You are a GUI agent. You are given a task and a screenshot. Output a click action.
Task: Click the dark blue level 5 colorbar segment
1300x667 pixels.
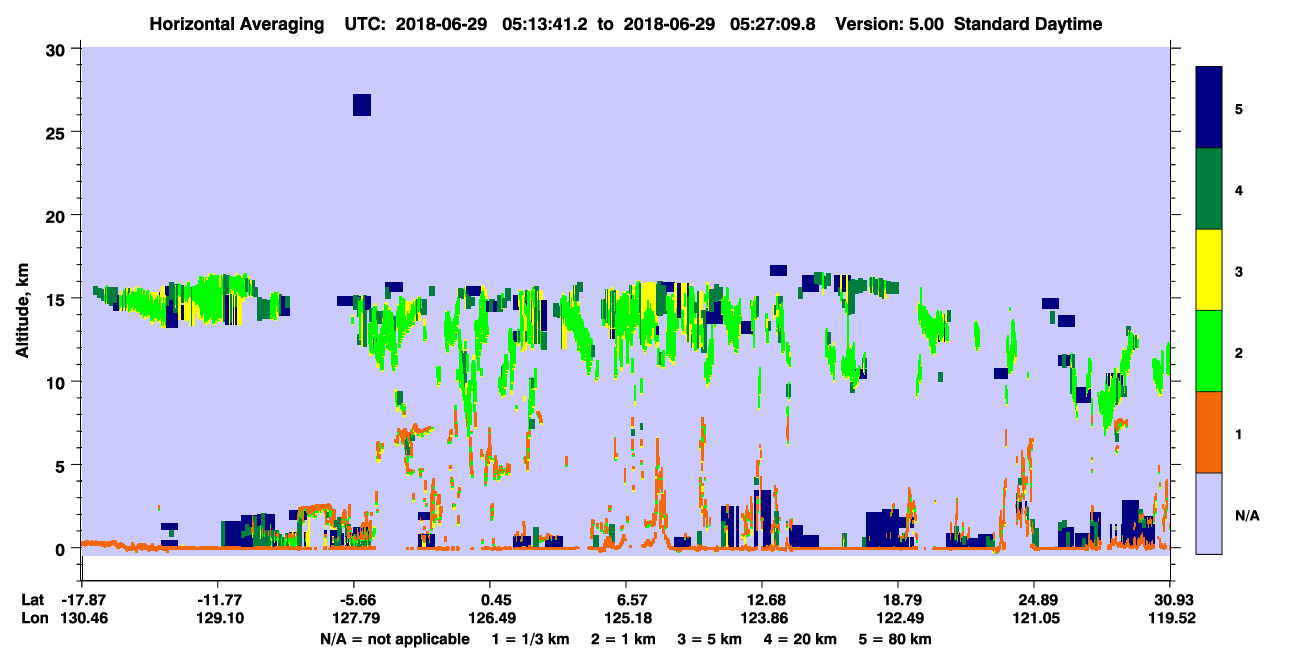[x=1209, y=108]
